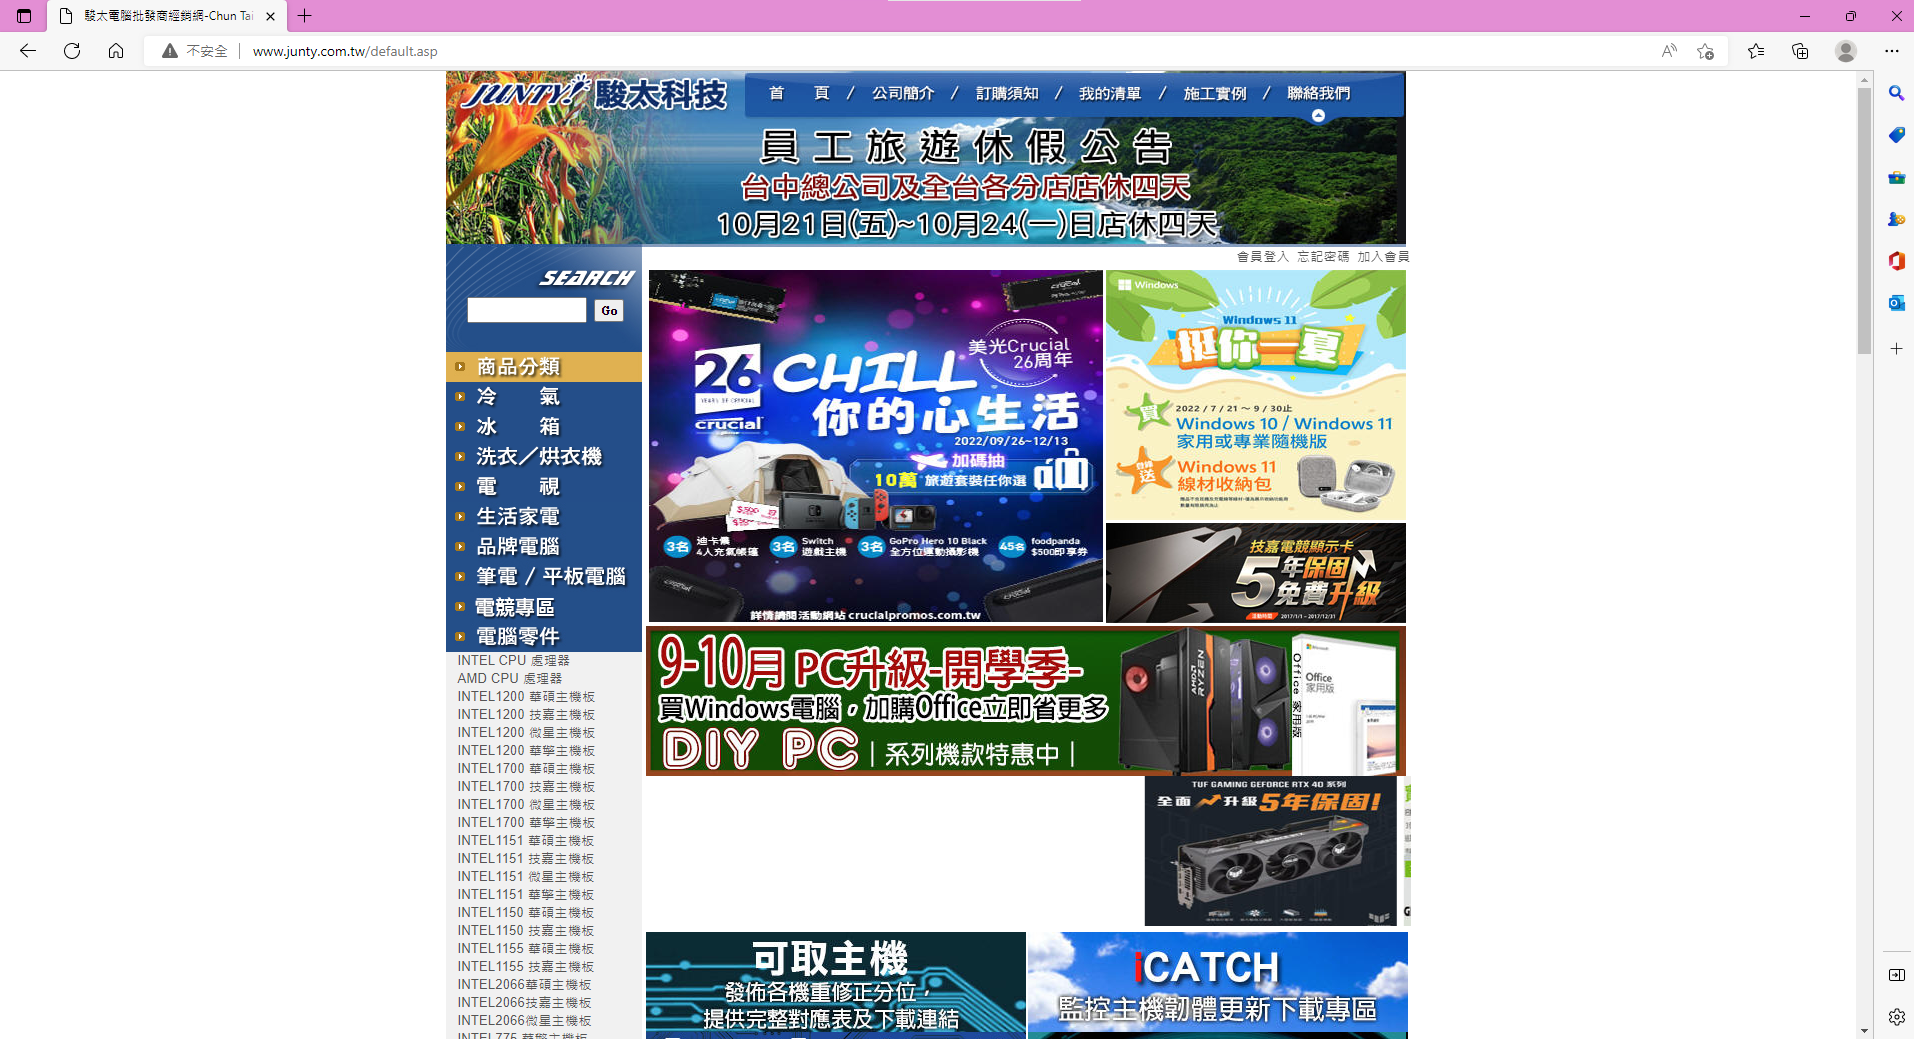Viewport: 1914px width, 1039px height.
Task: Add a sidebar app with plus icon
Action: click(1896, 348)
